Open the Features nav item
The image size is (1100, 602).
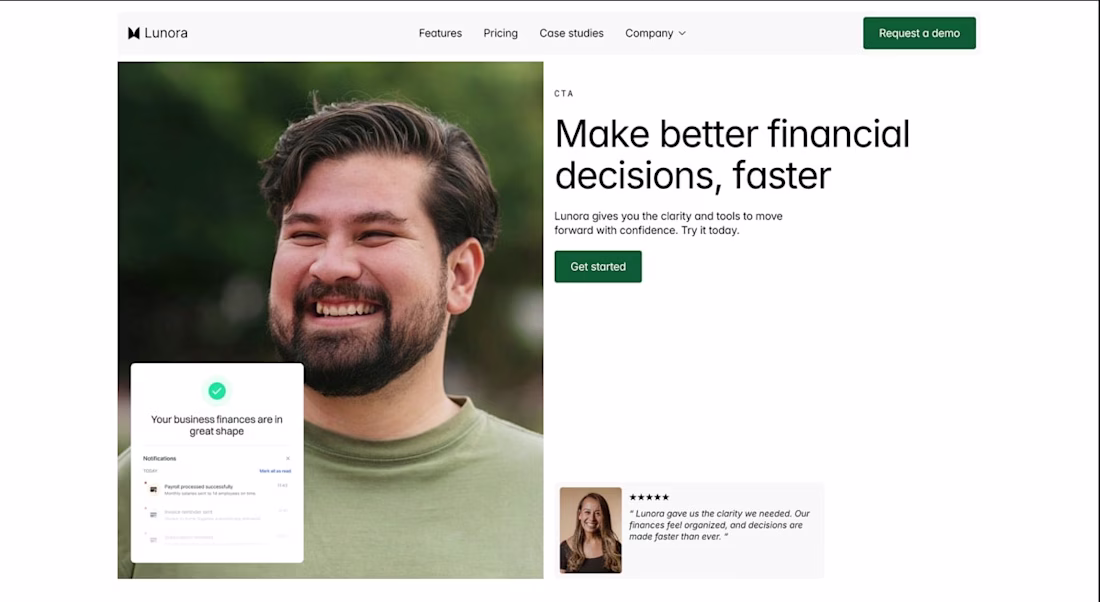[440, 34]
